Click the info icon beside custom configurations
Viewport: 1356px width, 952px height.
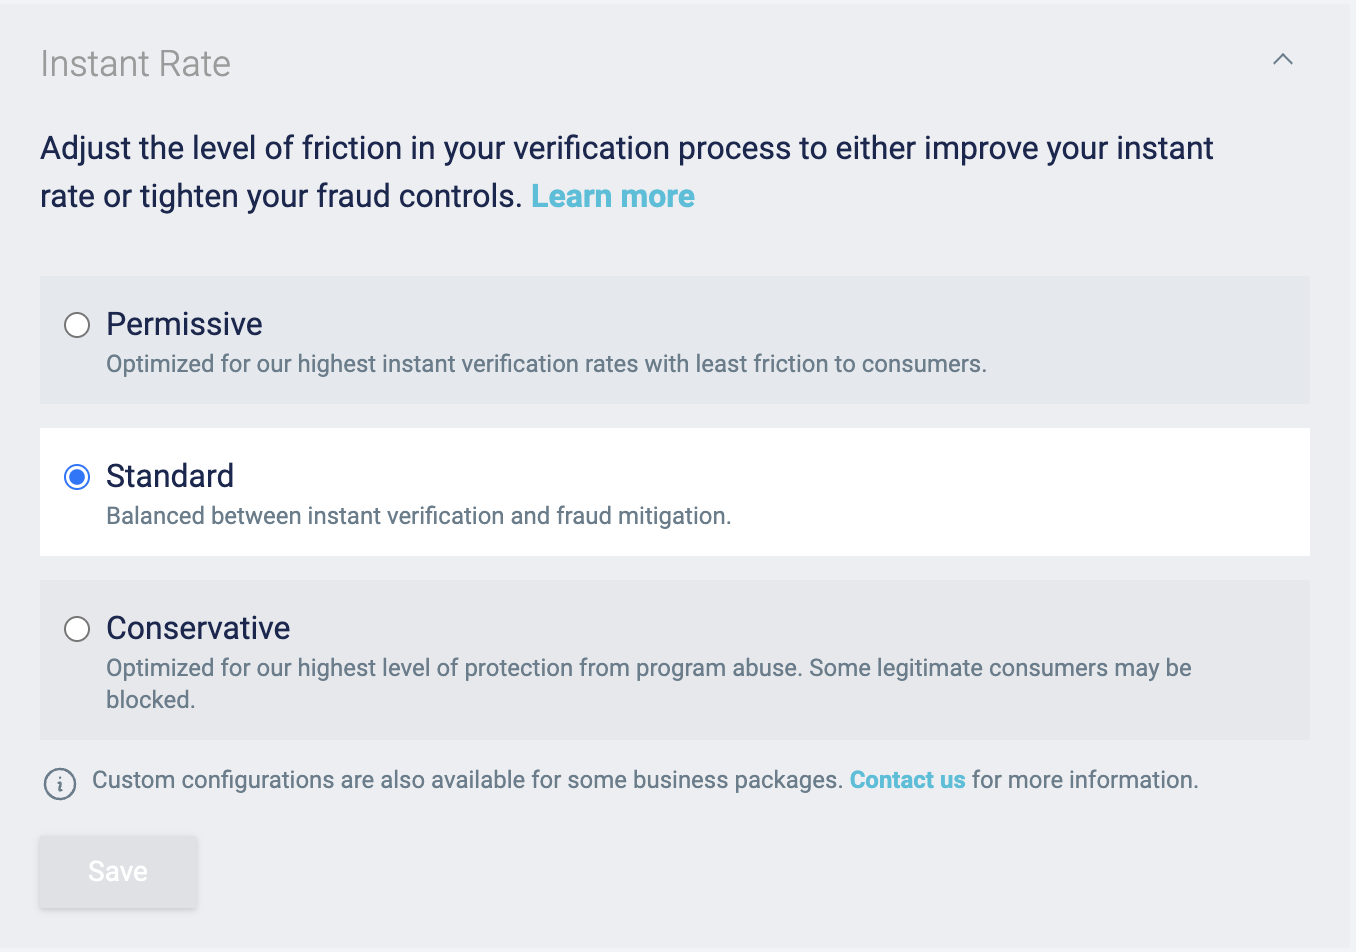coord(60,784)
